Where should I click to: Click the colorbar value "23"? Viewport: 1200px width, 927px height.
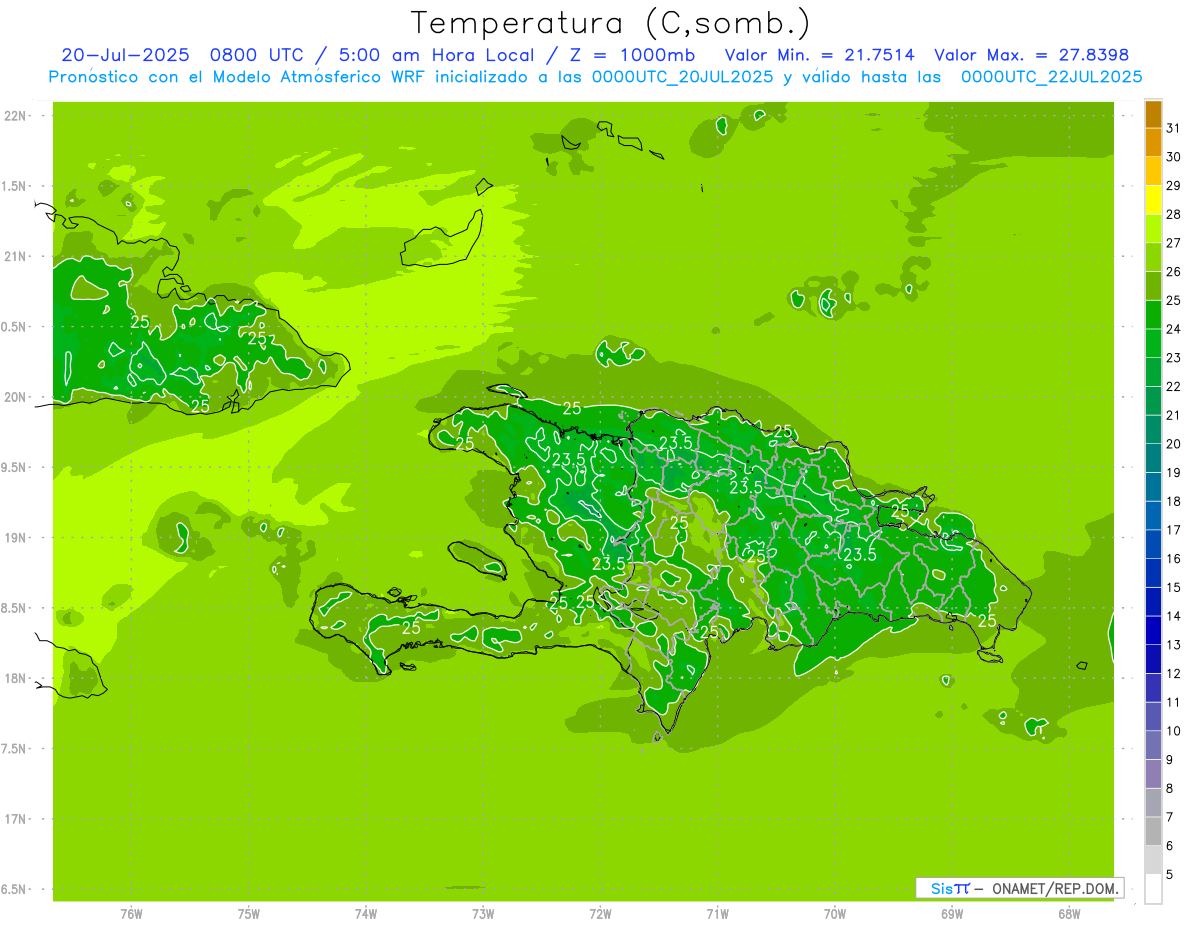click(1173, 358)
